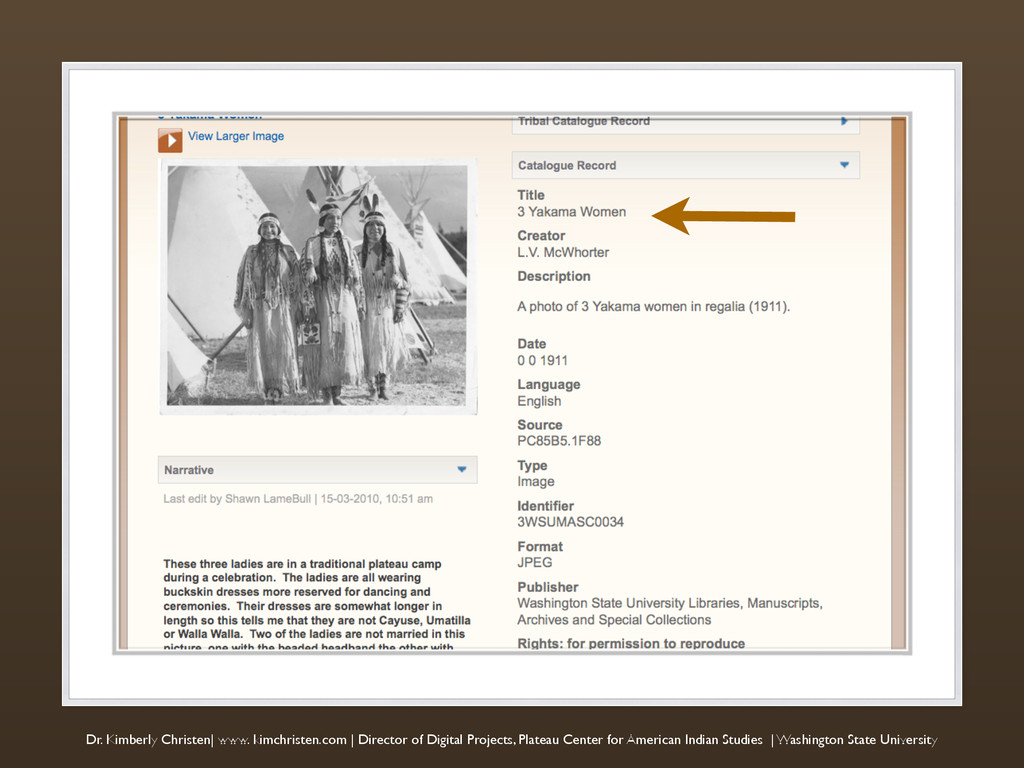The image size is (1024, 768).
Task: Open the View Larger Image link
Action: click(236, 136)
